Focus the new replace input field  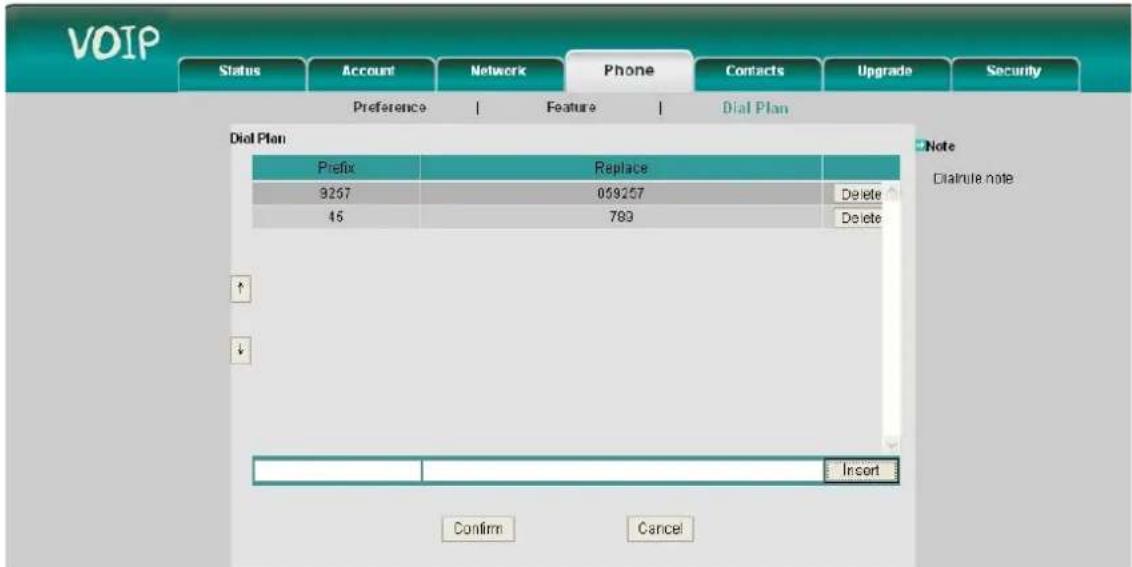(x=622, y=471)
